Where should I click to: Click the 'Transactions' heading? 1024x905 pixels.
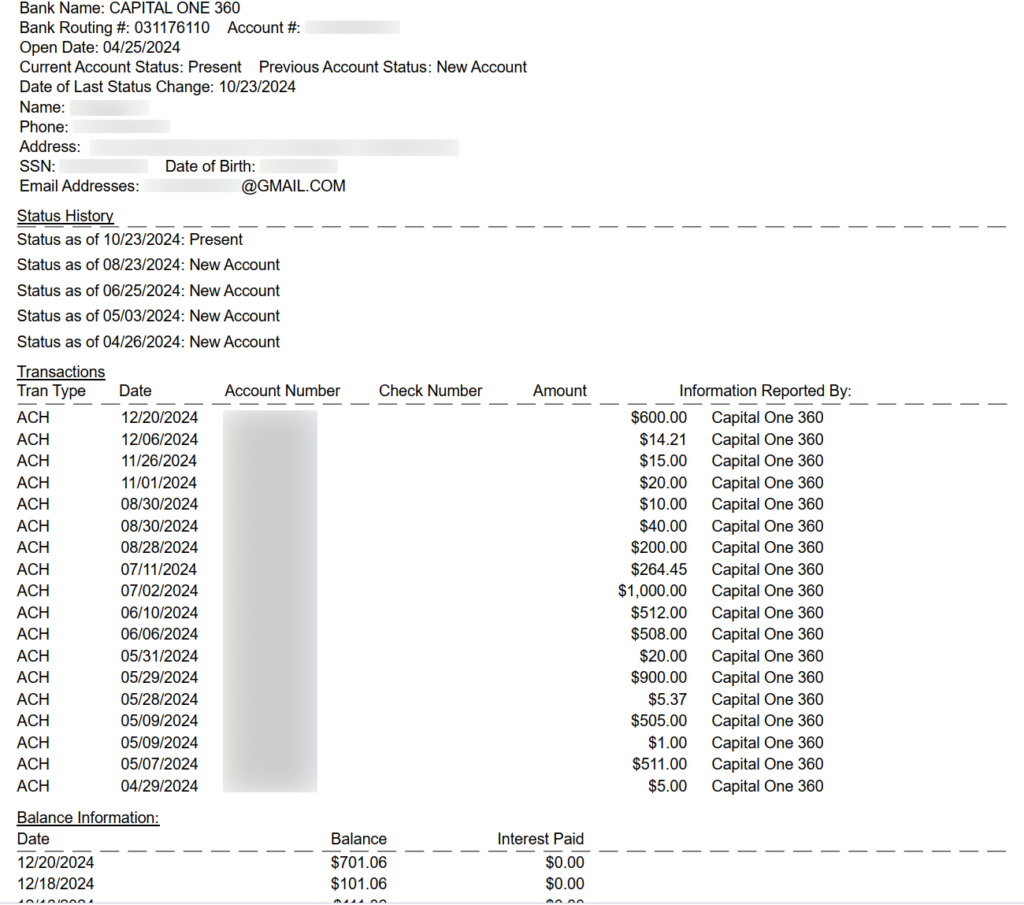(61, 372)
